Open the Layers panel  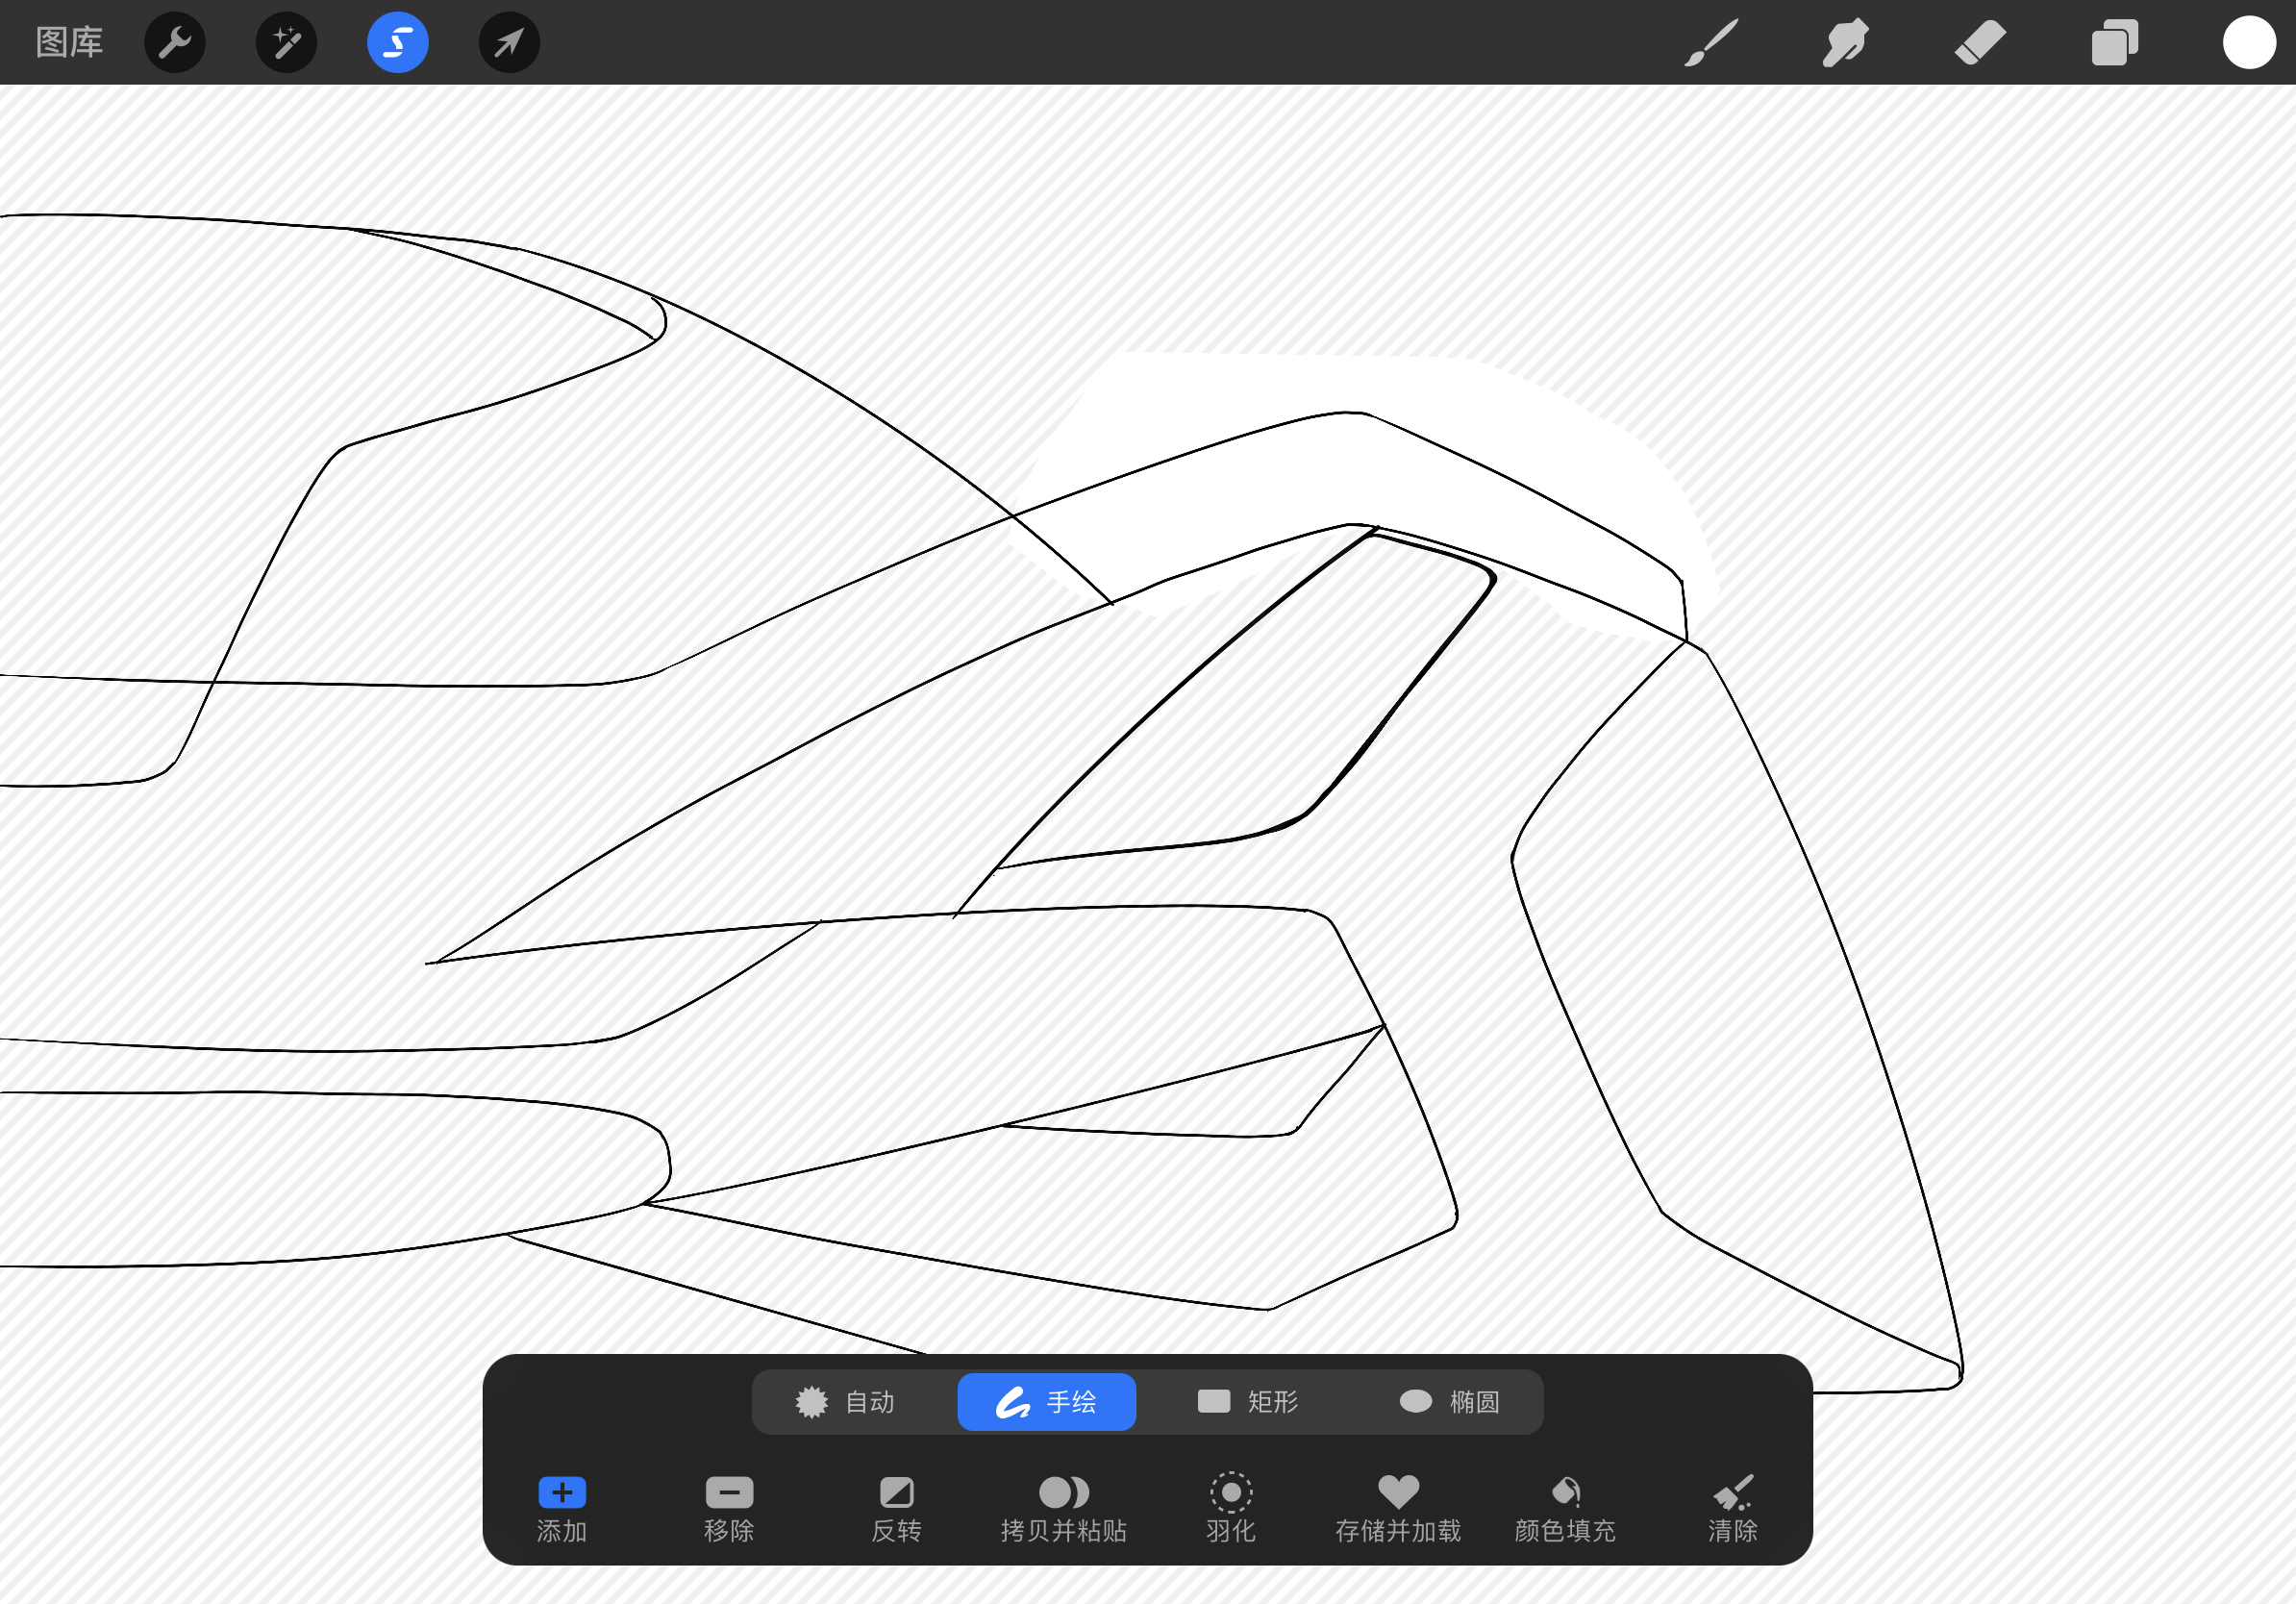tap(2114, 42)
